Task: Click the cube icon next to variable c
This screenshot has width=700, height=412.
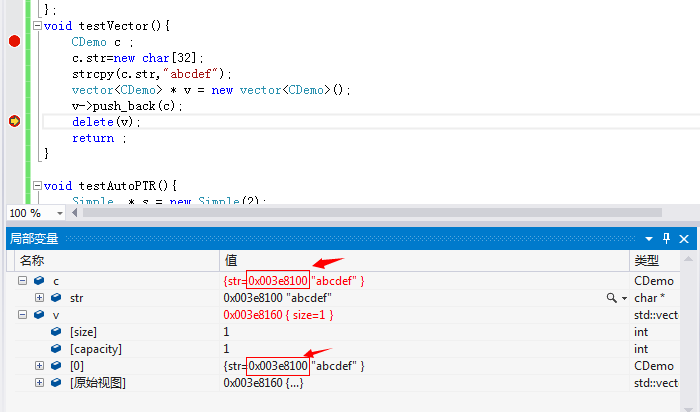Action: coord(39,280)
